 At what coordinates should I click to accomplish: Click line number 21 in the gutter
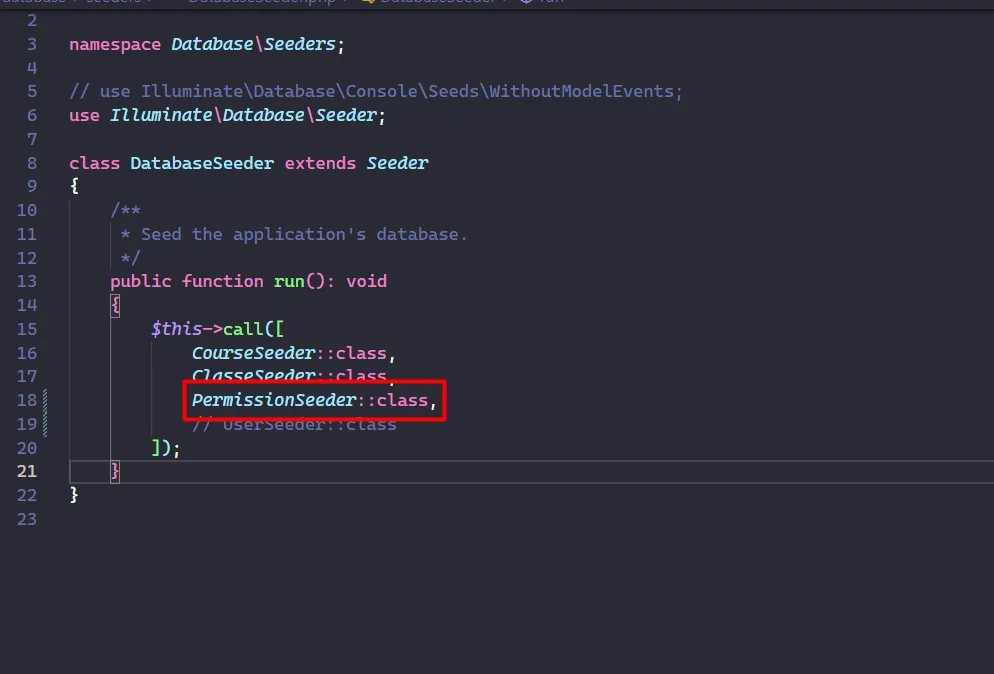(27, 471)
